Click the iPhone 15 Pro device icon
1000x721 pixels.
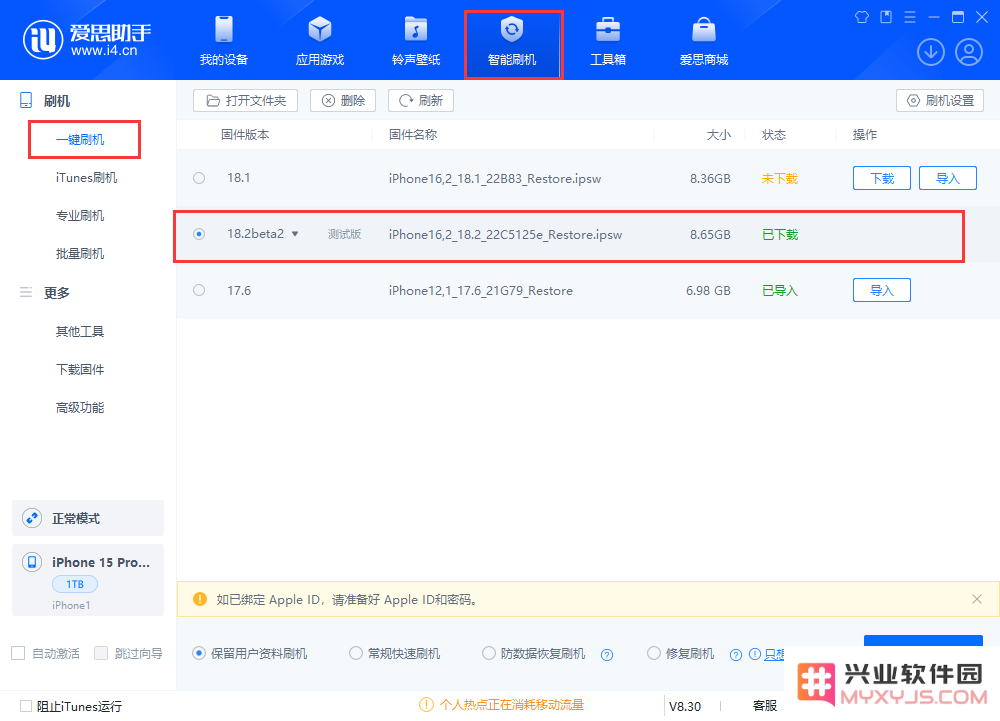(32, 562)
